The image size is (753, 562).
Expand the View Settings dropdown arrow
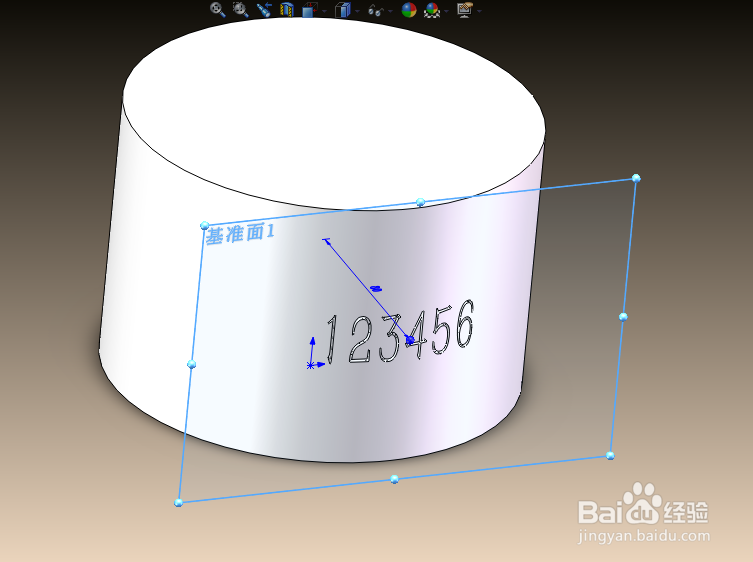pos(479,11)
